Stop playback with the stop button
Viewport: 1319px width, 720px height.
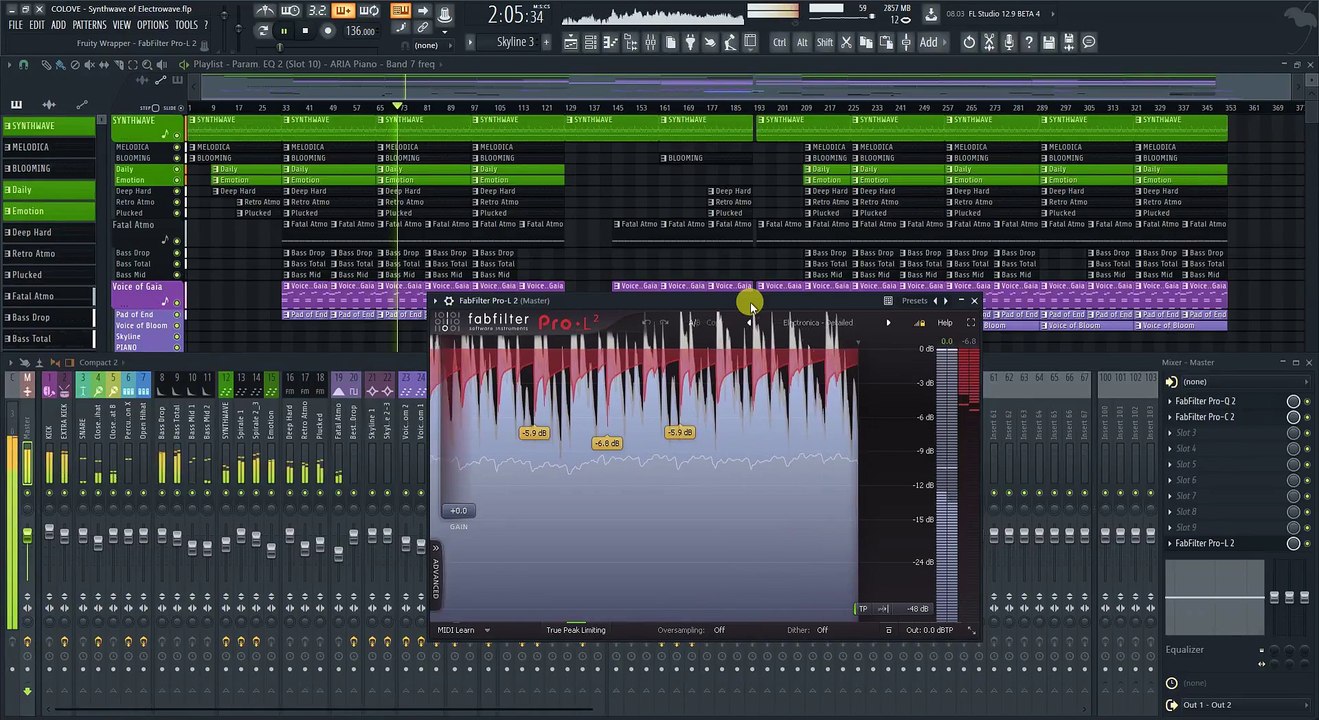[305, 31]
